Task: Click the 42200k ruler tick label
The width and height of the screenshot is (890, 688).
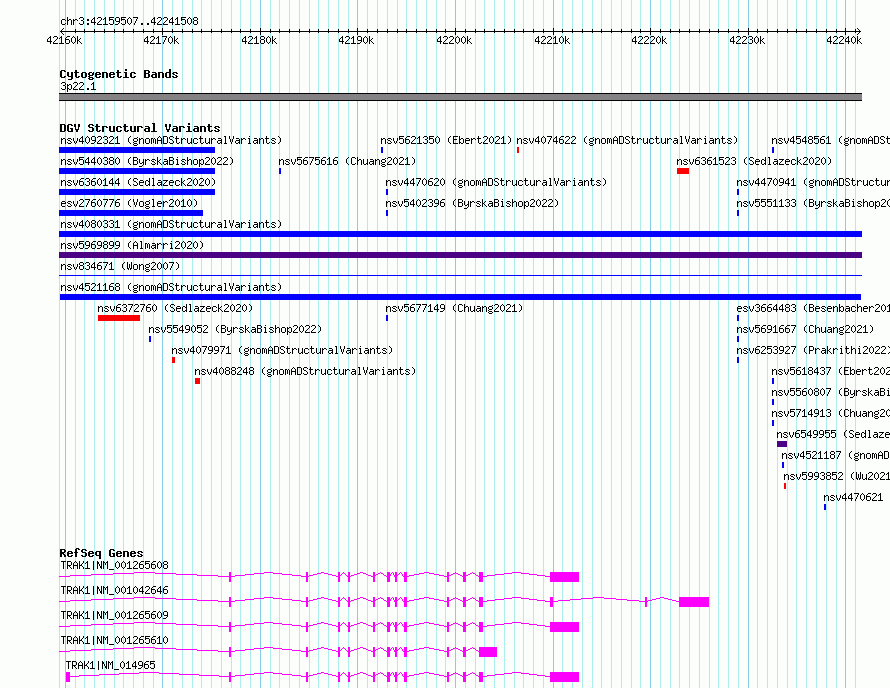Action: (454, 40)
